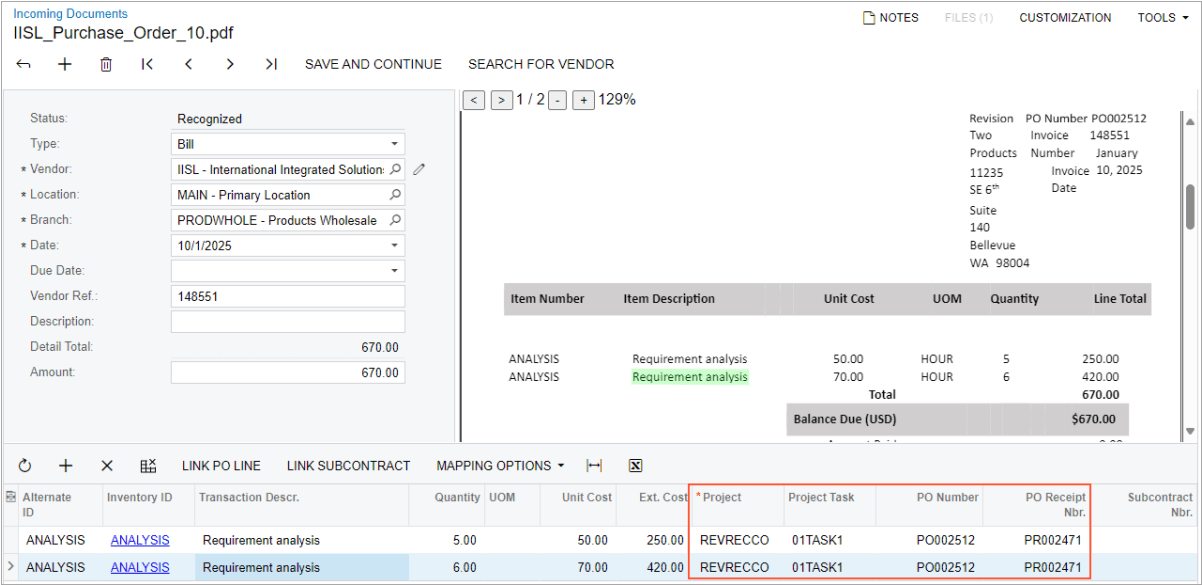The image size is (1202, 585).
Task: Refresh the detail lines grid
Action: [x=25, y=466]
